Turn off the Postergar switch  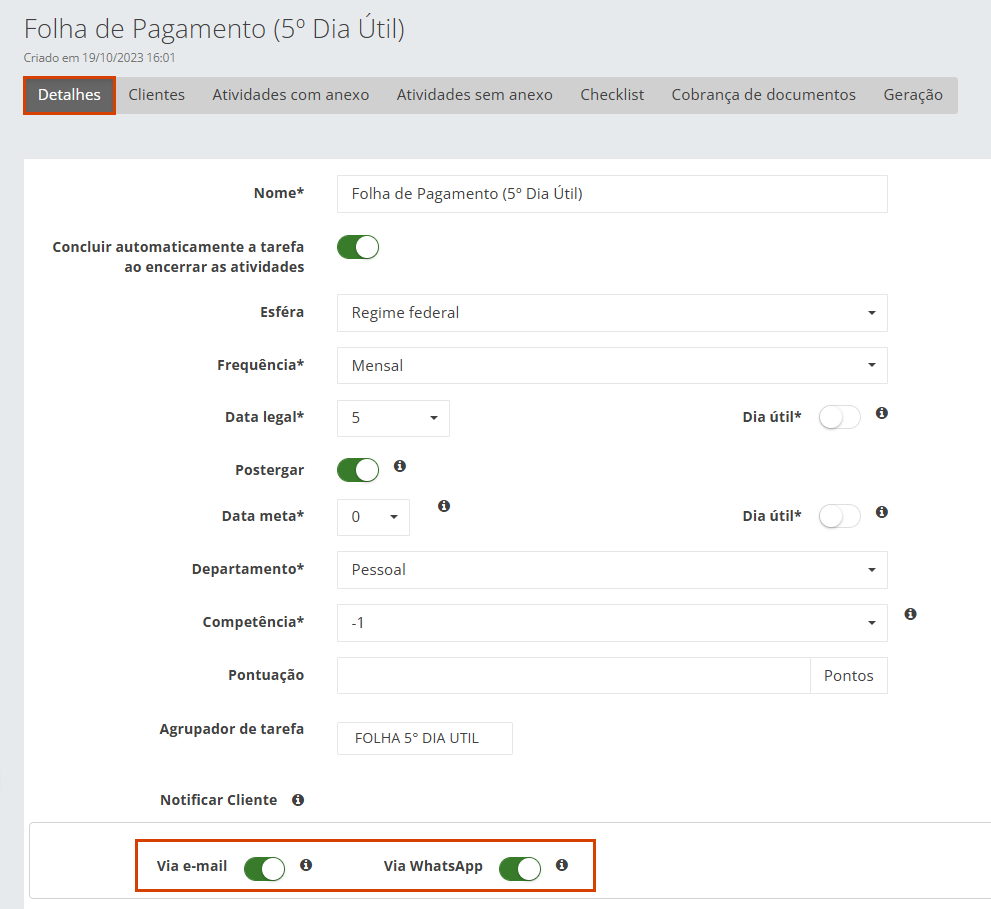coord(358,470)
